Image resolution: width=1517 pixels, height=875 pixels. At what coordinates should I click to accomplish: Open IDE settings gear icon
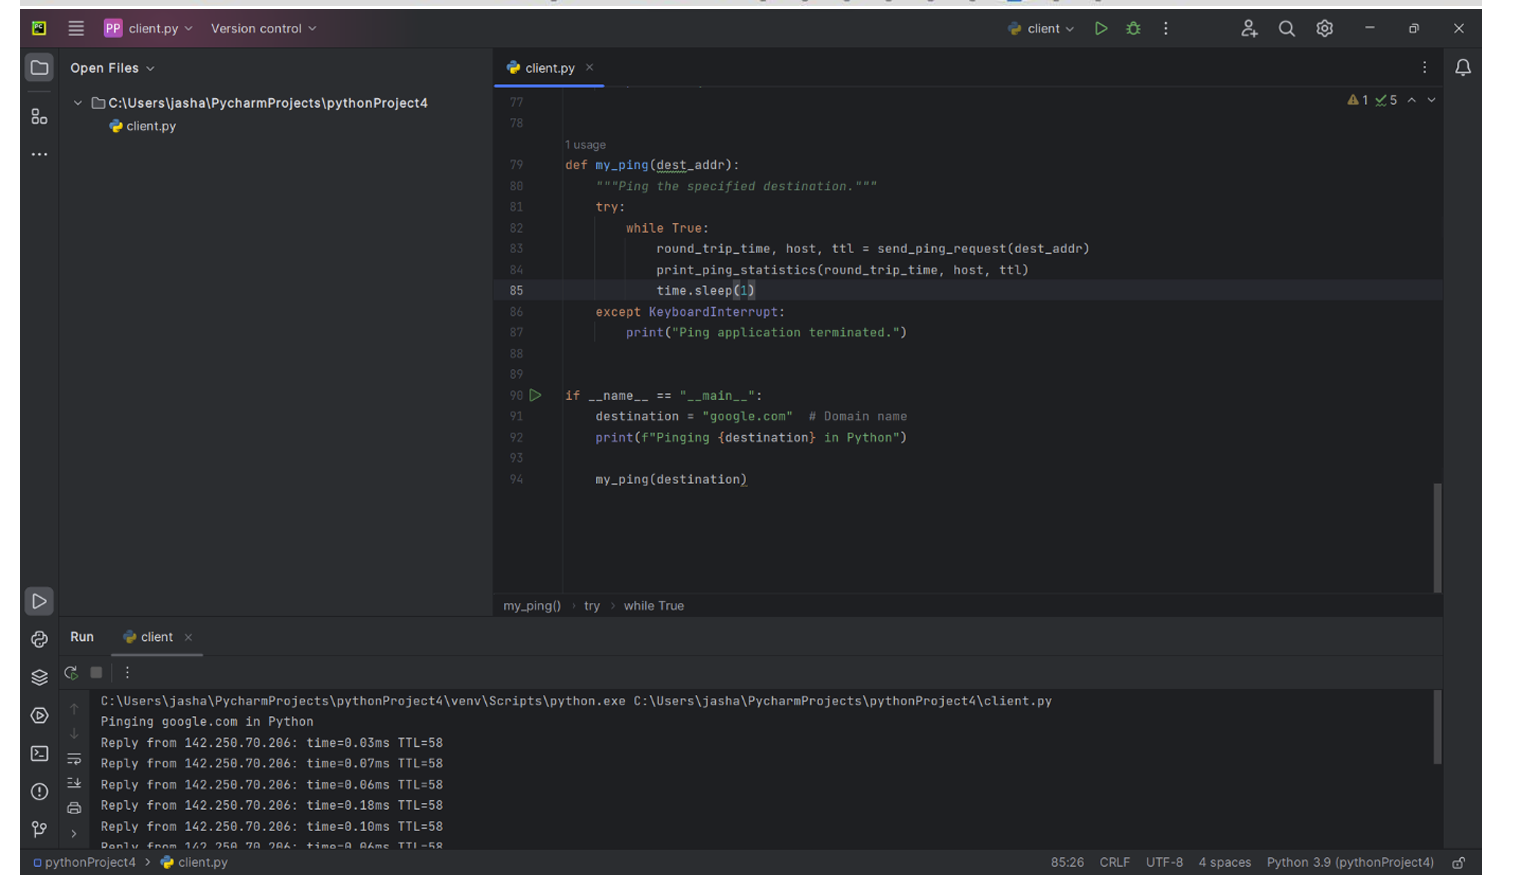pos(1325,28)
